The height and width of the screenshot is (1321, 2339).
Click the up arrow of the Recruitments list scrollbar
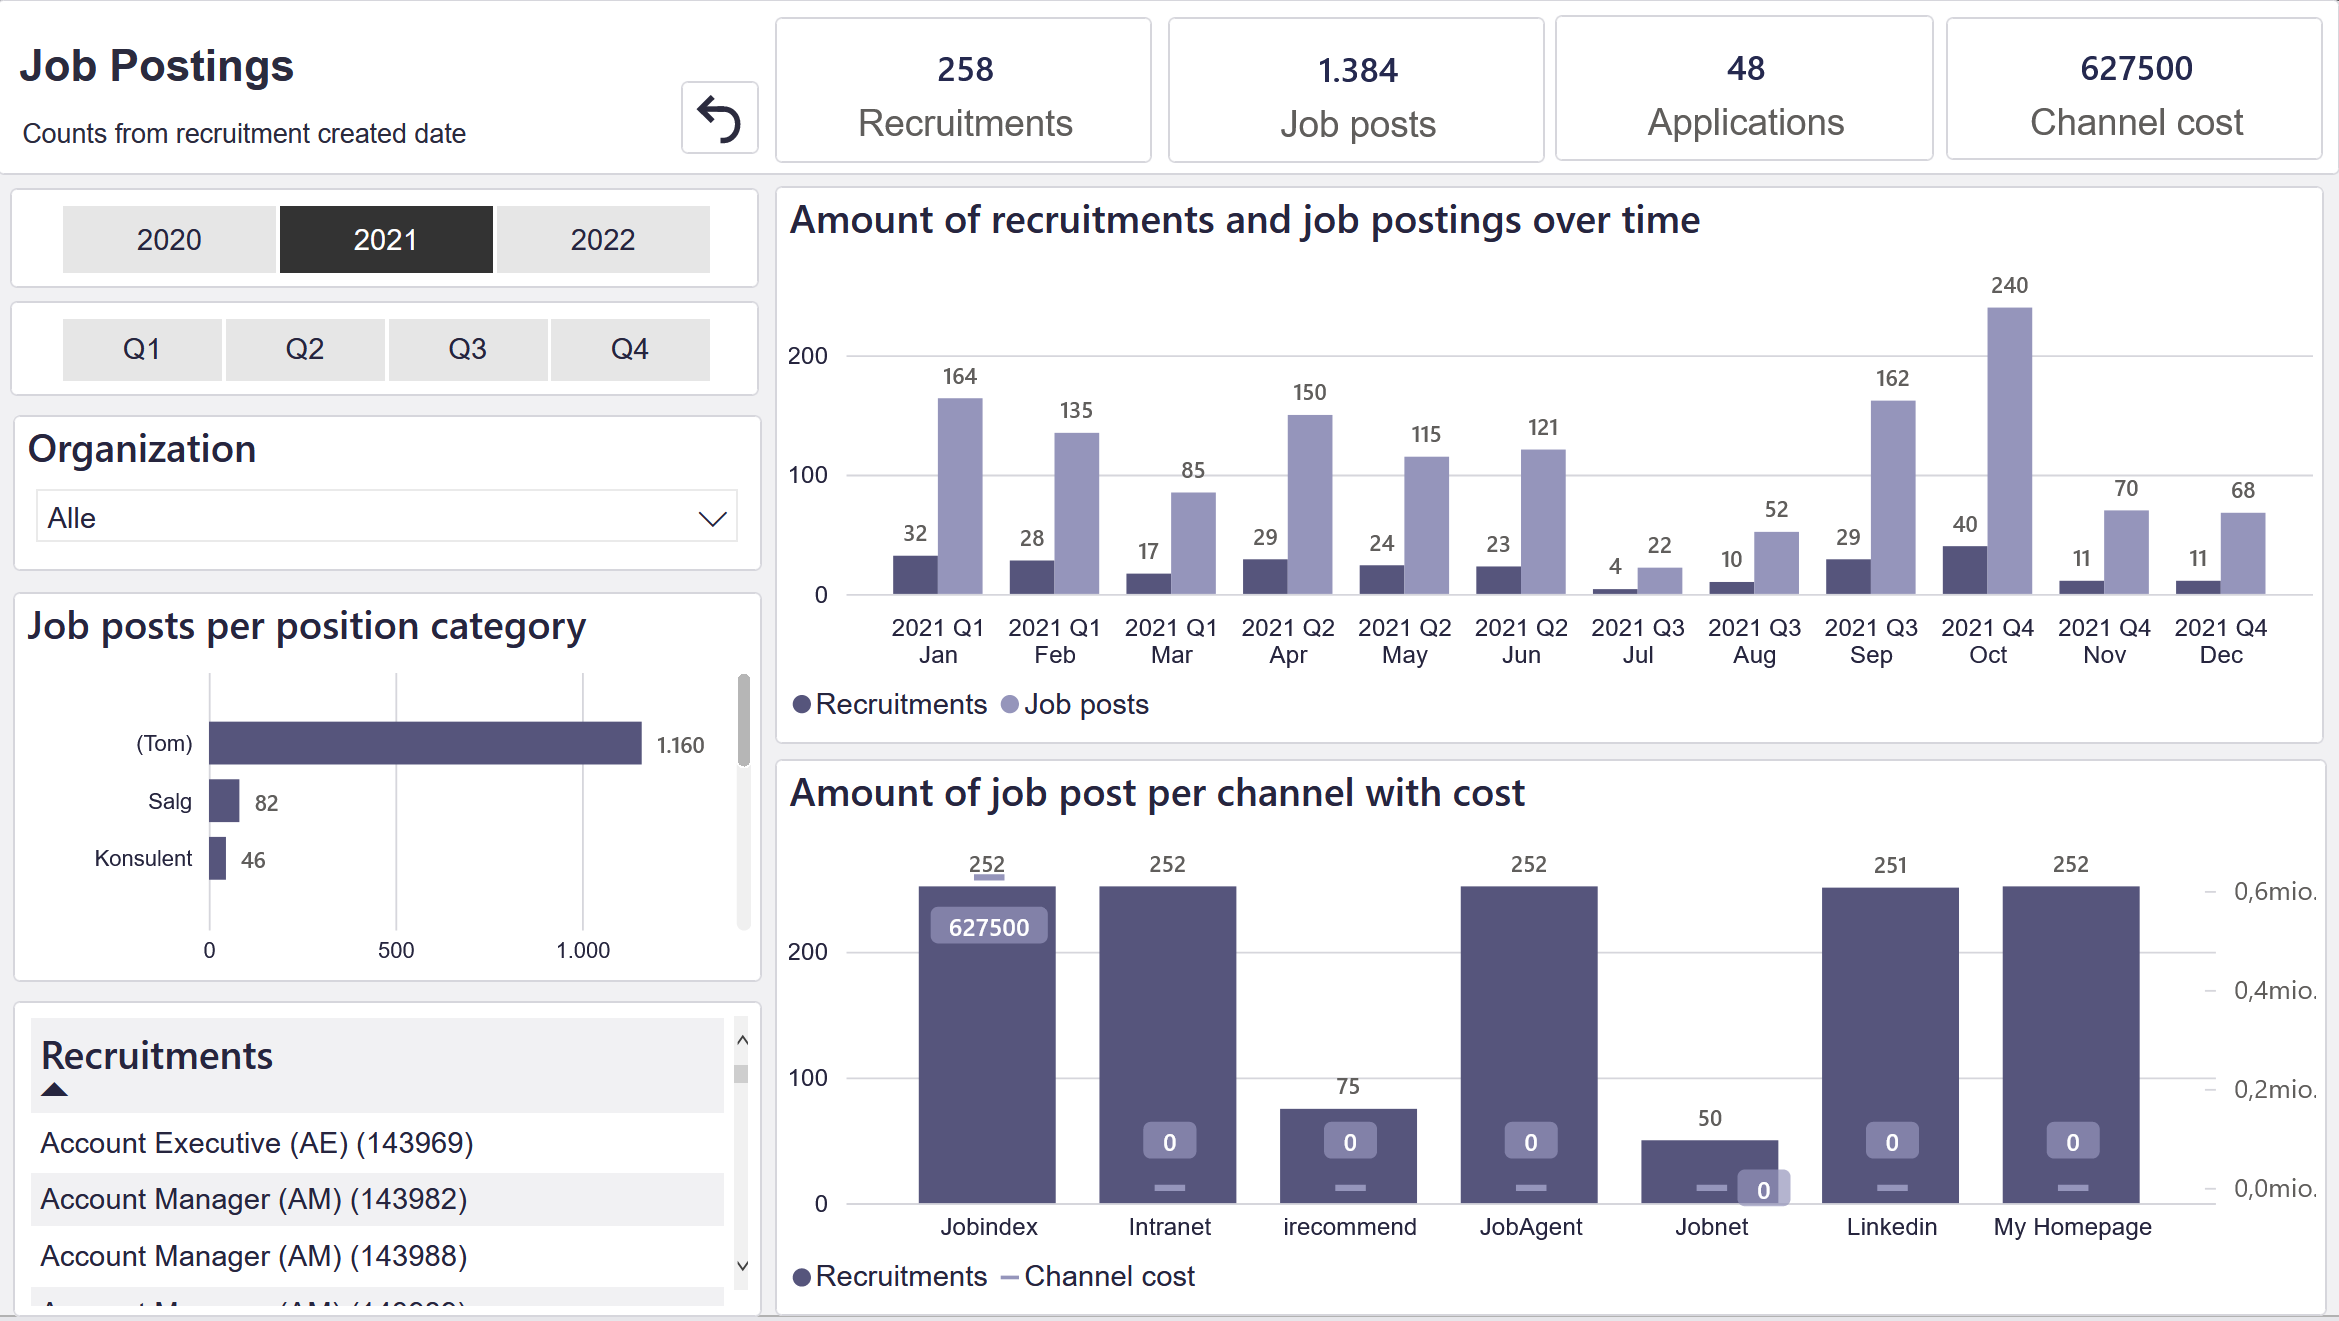pos(742,1040)
